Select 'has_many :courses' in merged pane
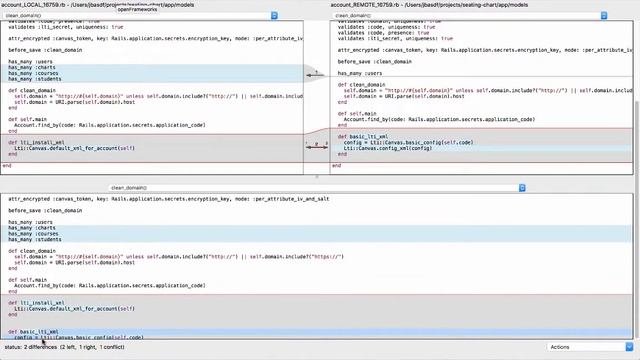This screenshot has width=640, height=360. click(33, 233)
